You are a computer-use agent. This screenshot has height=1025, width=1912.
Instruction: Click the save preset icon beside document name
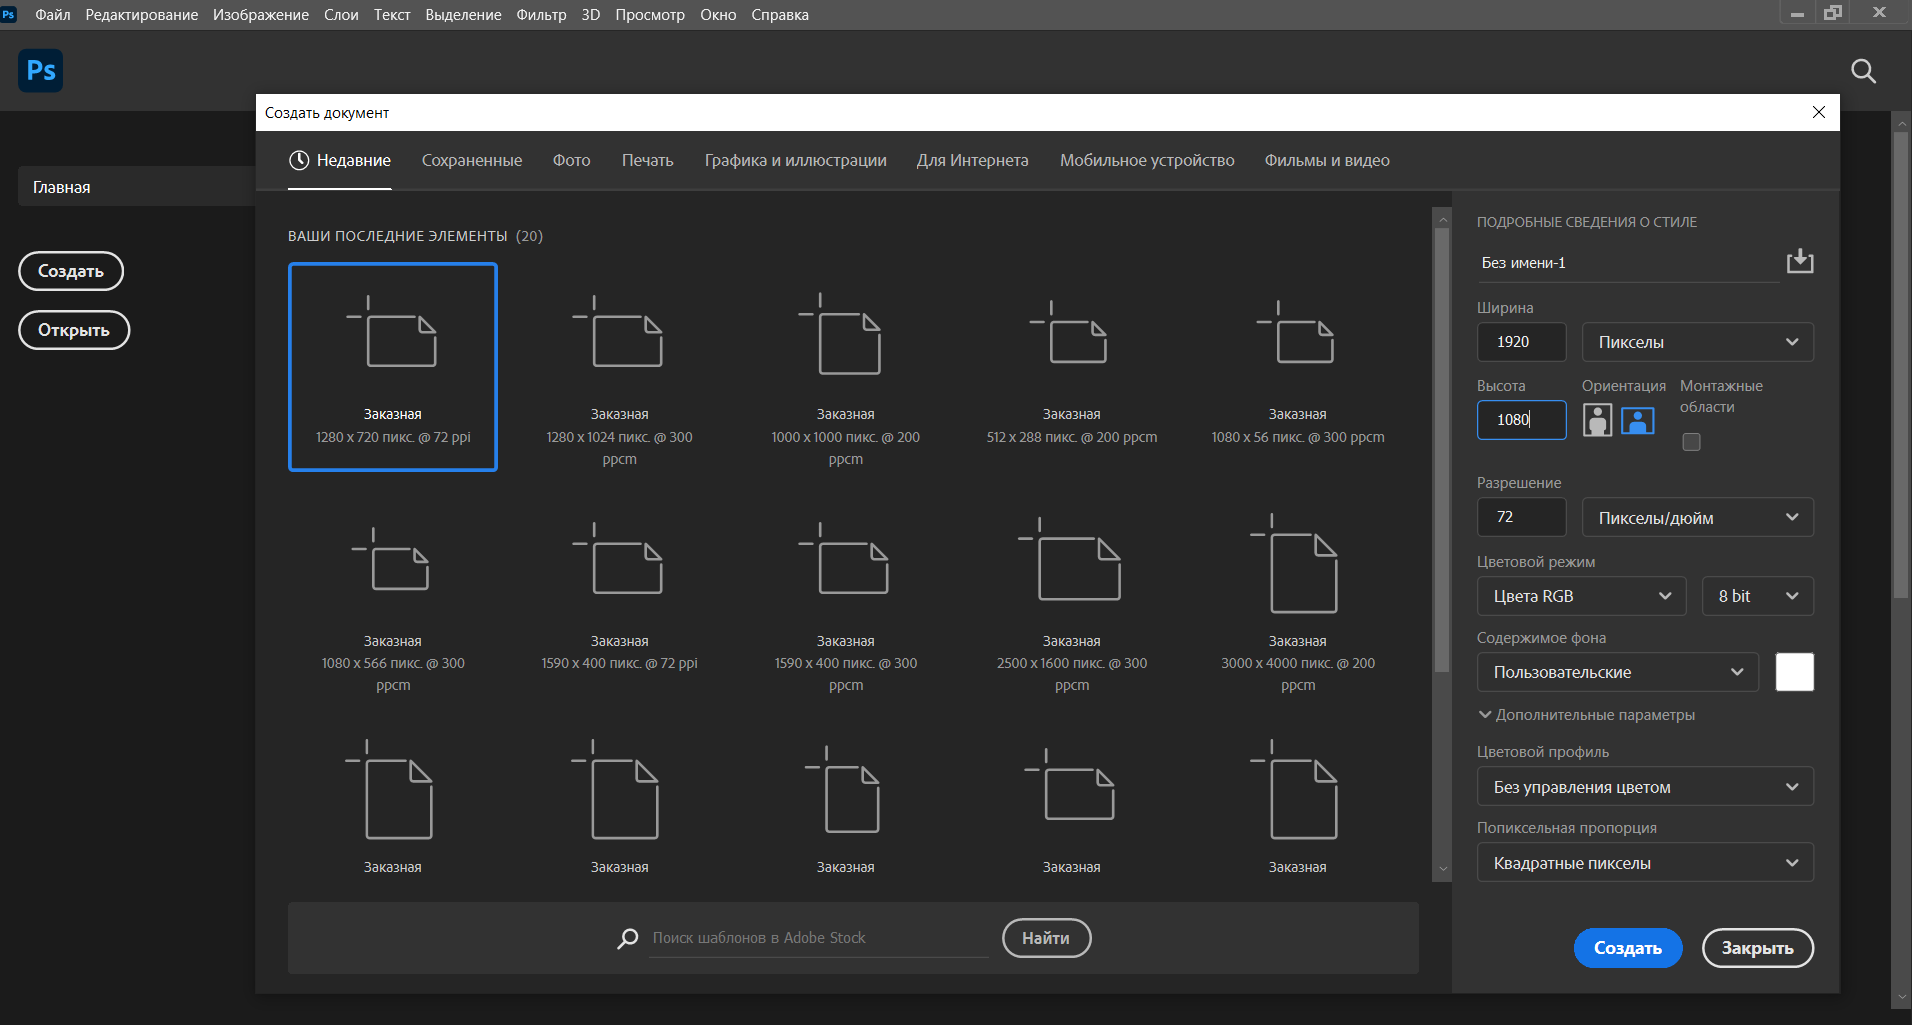click(1799, 261)
